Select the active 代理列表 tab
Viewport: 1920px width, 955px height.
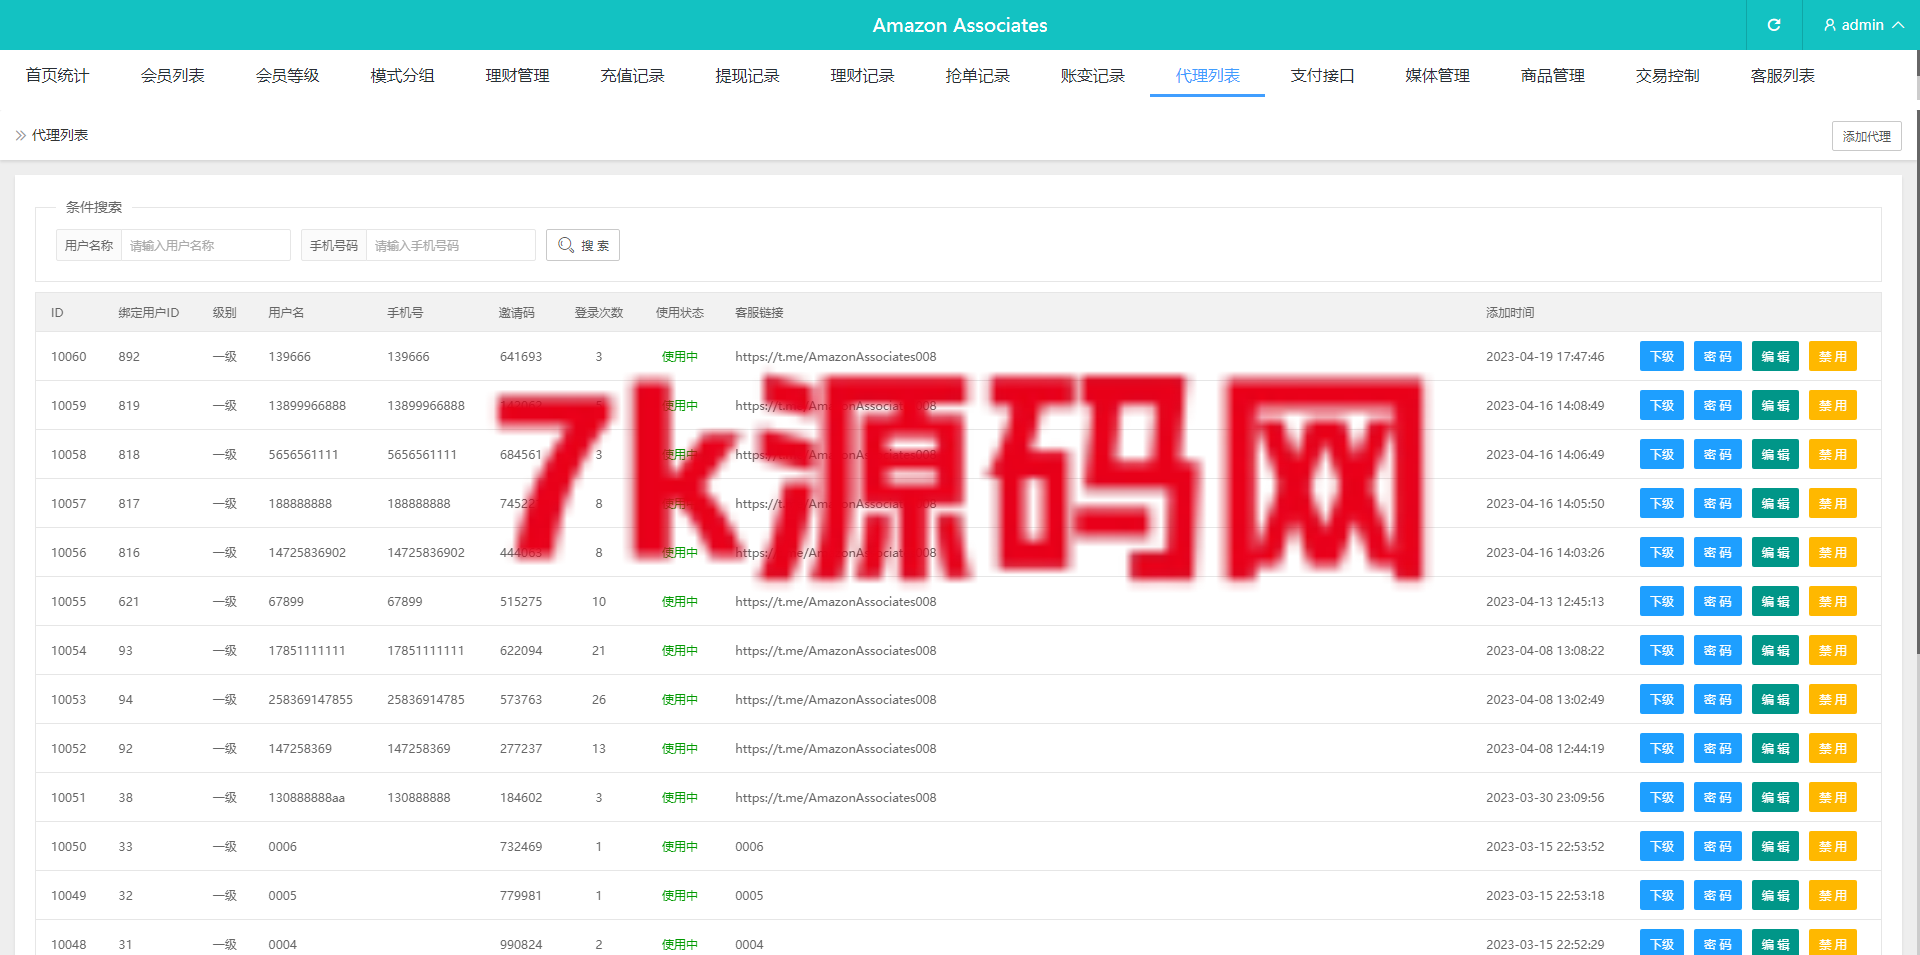pos(1207,76)
